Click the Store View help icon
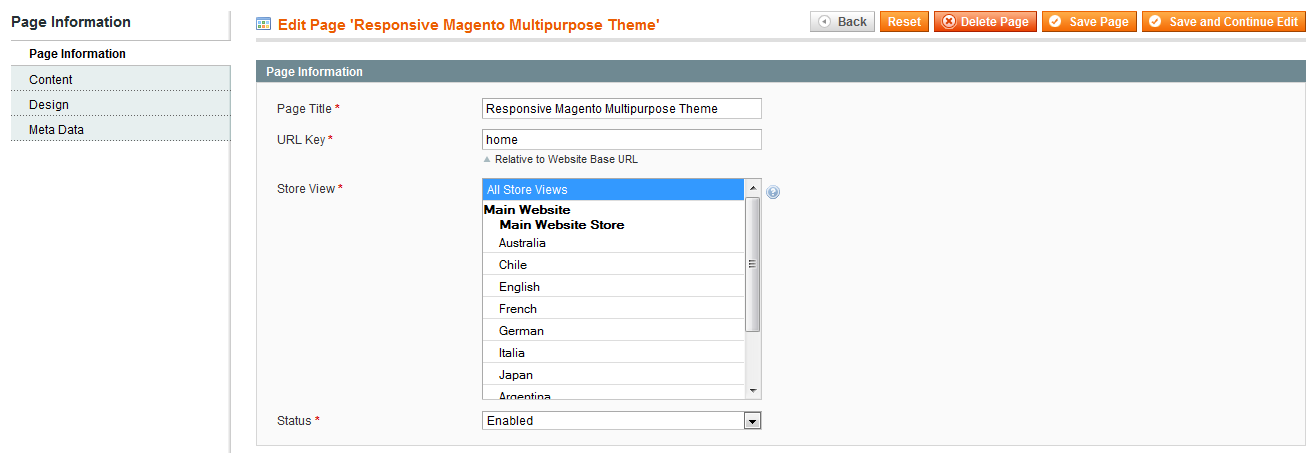This screenshot has width=1312, height=453. [773, 193]
